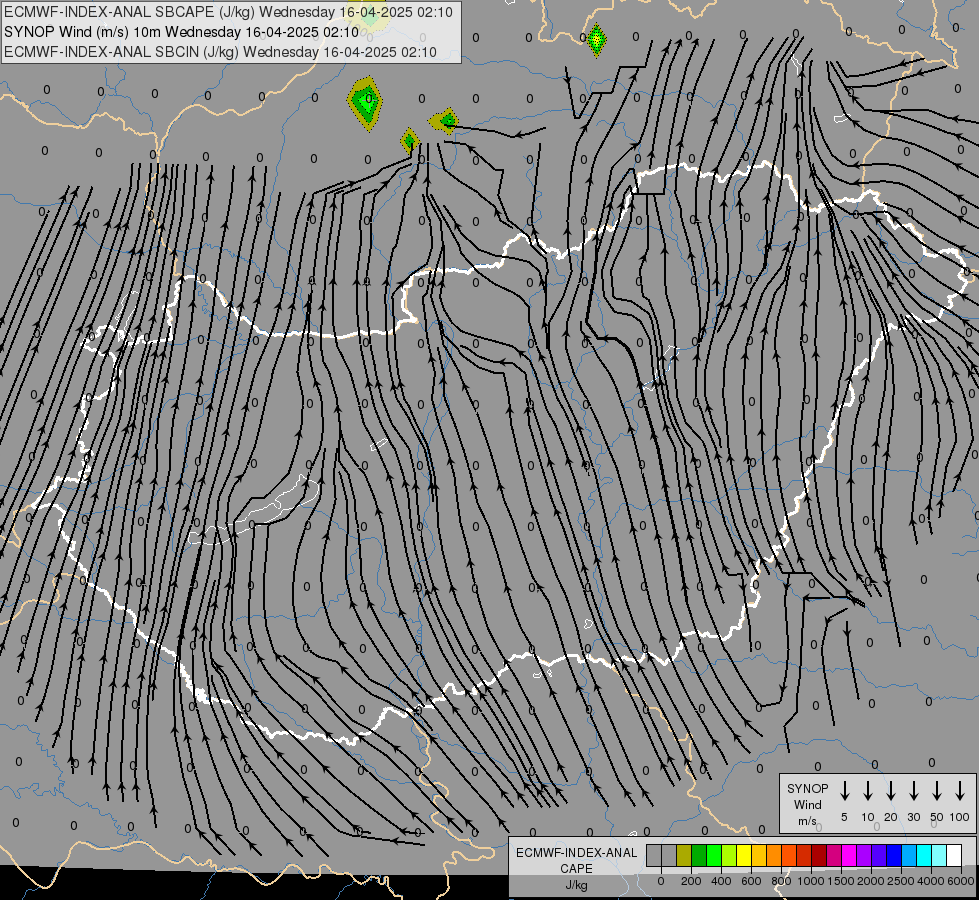This screenshot has width=979, height=900.
Task: Click the 1000 tick label
Action: point(811,881)
